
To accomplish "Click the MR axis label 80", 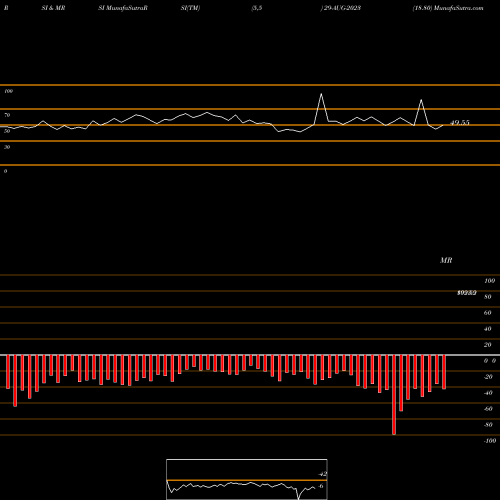I will [x=487, y=297].
